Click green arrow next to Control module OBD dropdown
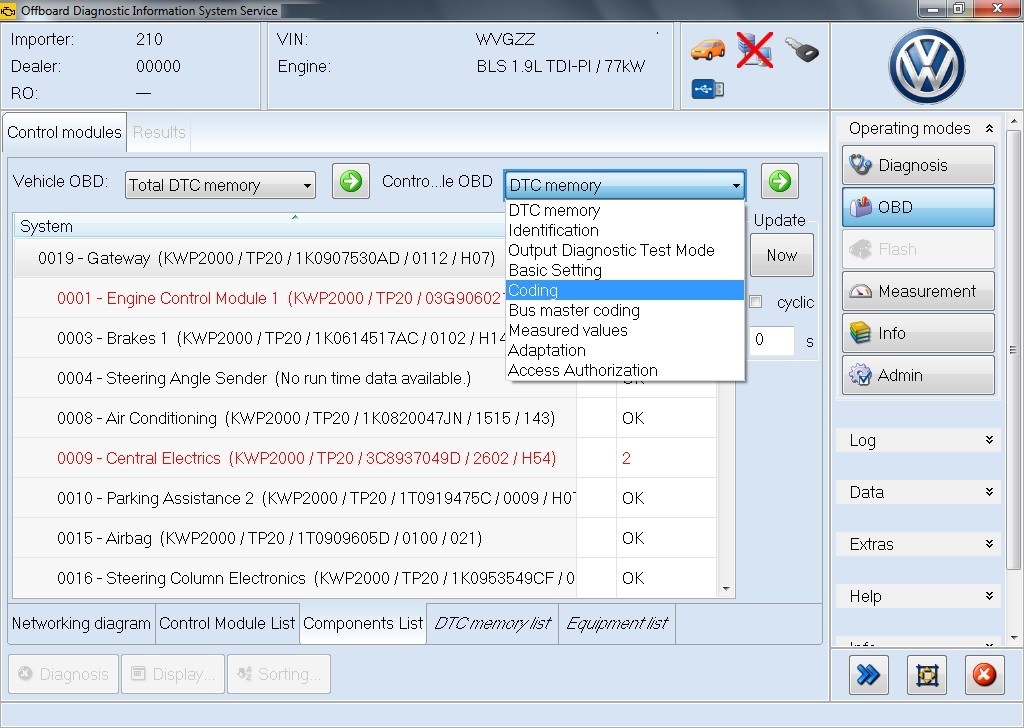 pos(780,182)
